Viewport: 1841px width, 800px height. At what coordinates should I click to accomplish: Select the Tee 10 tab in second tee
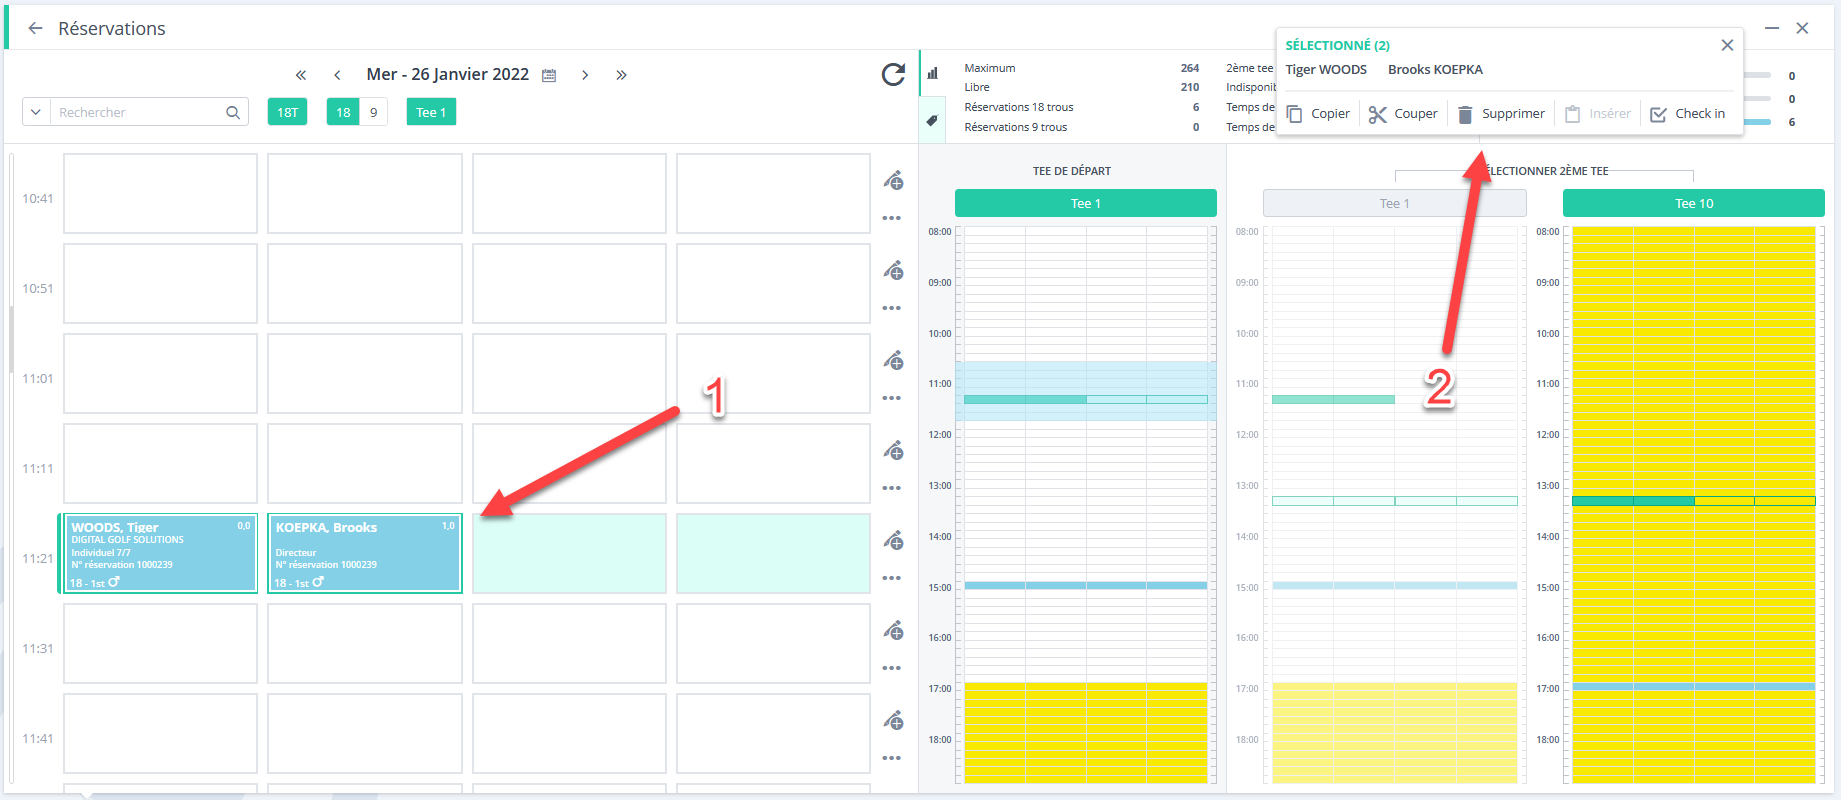click(1693, 203)
